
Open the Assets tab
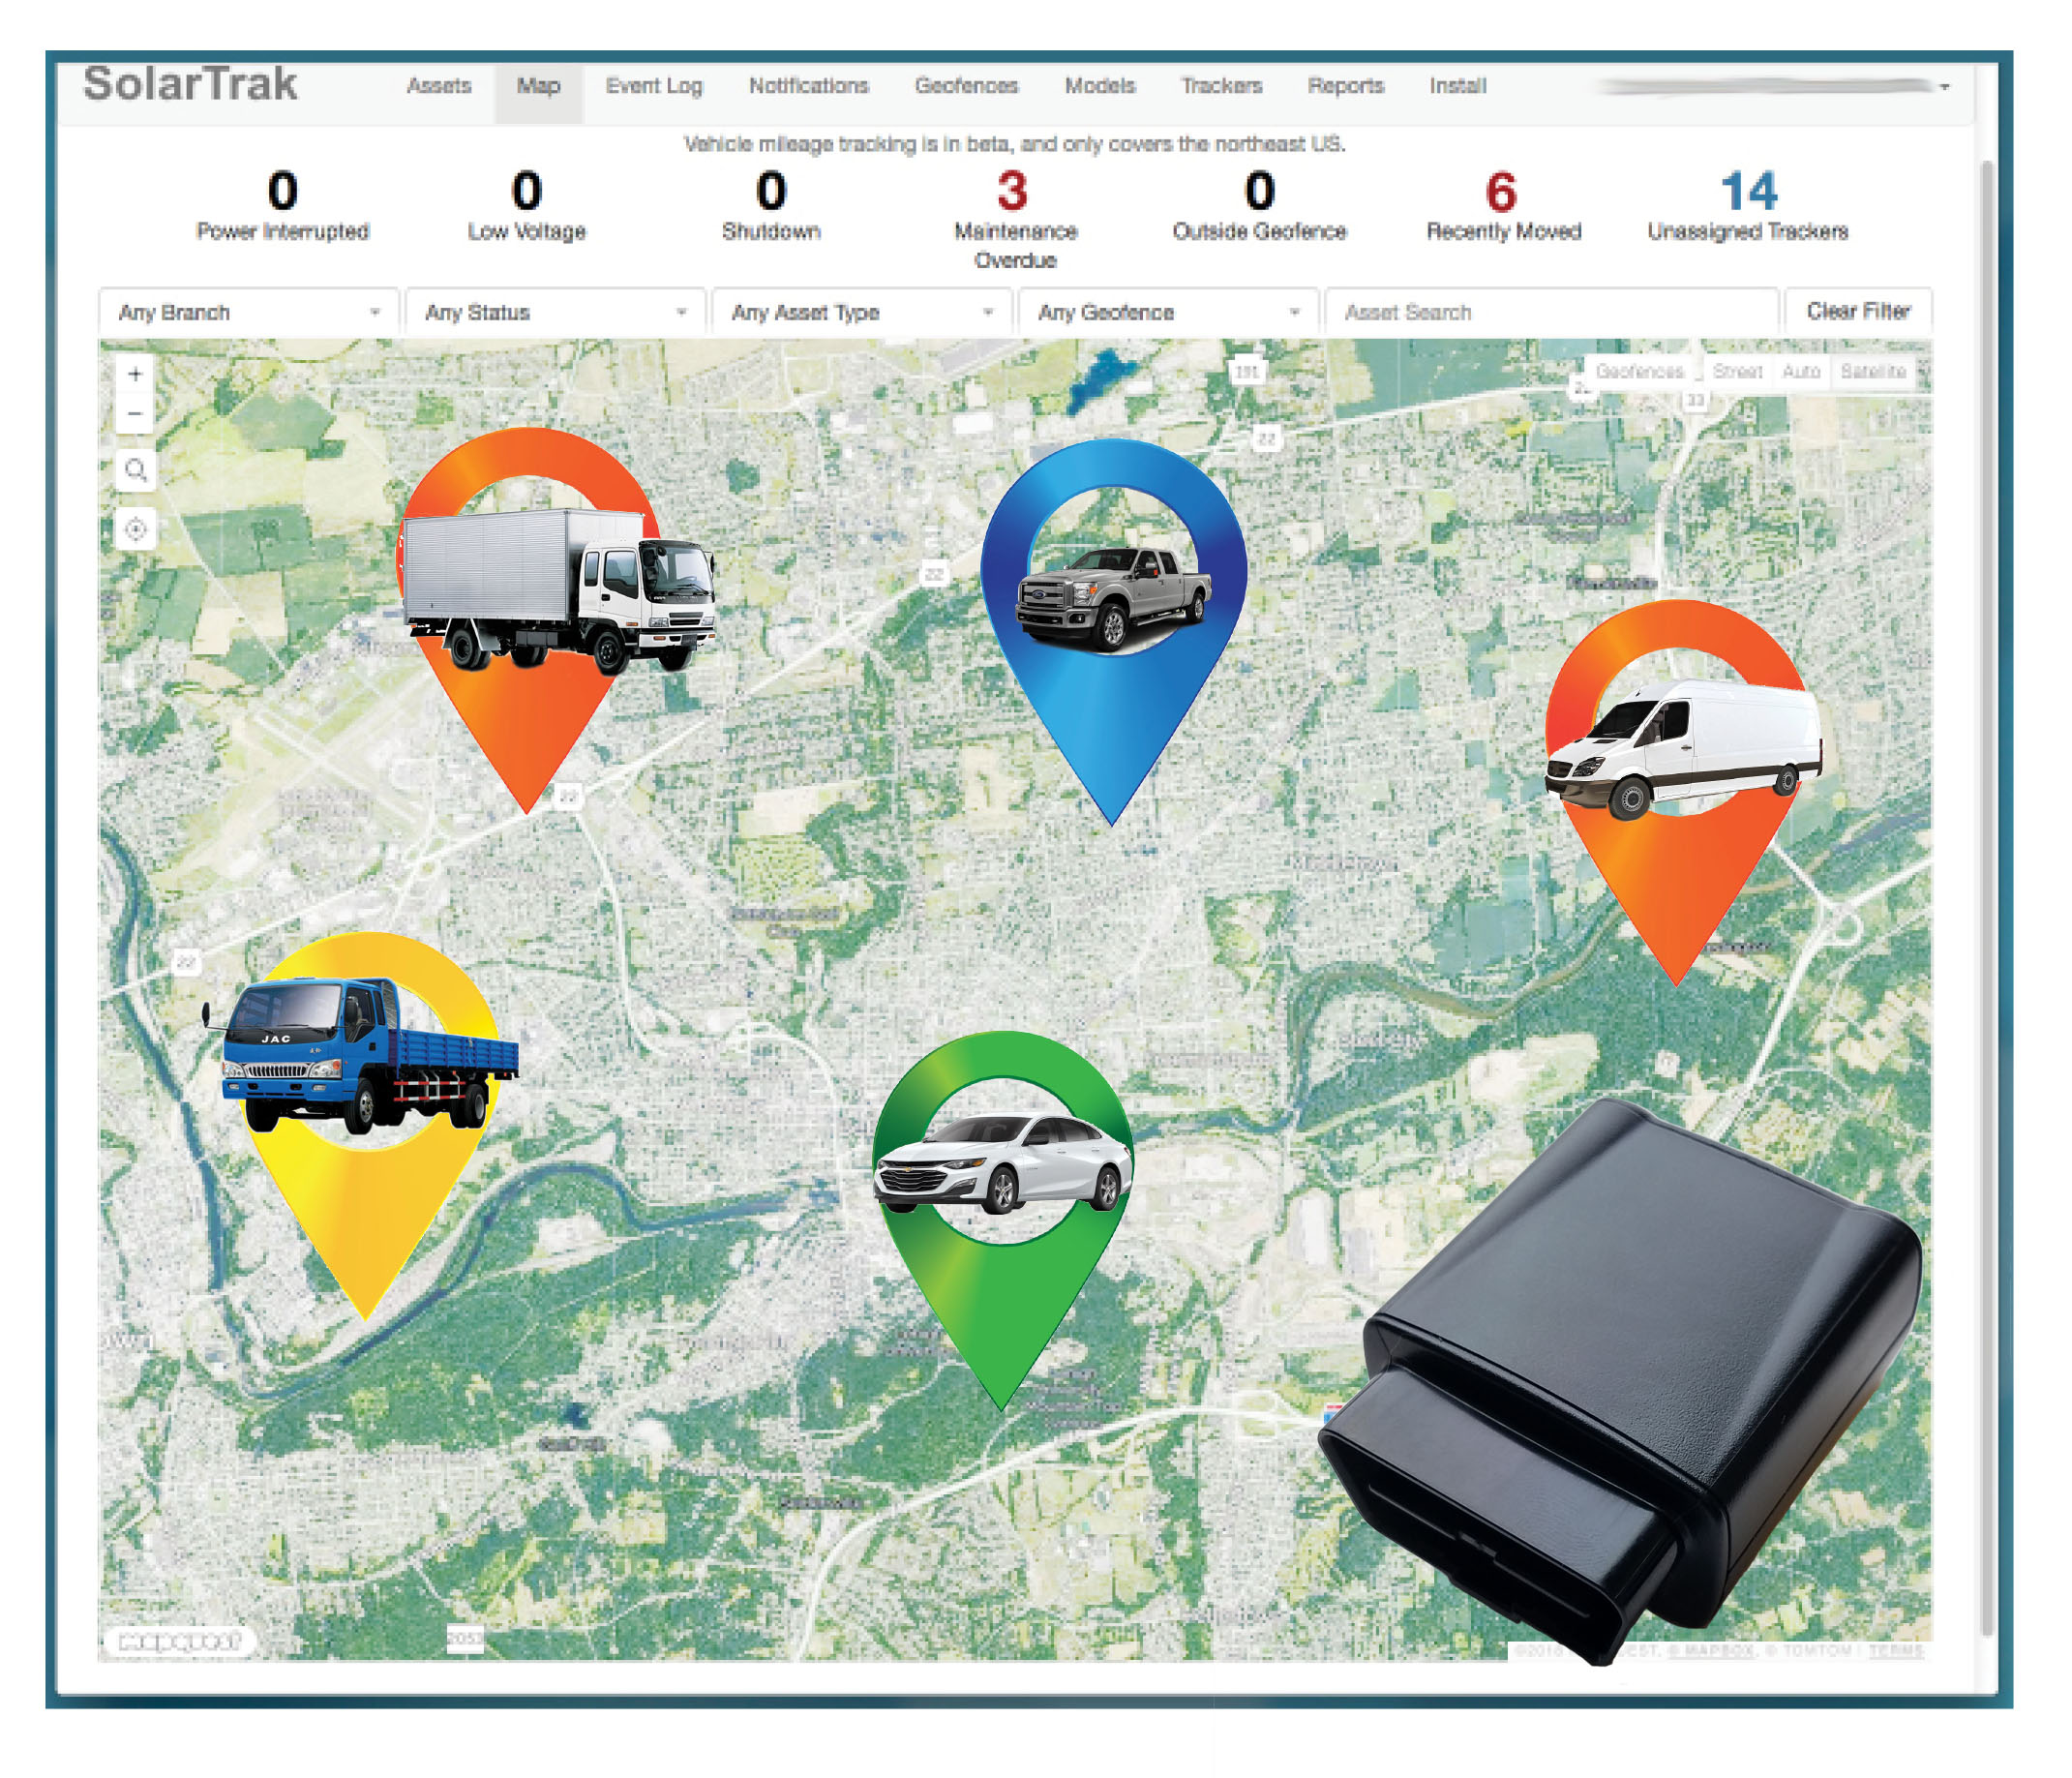coord(438,86)
